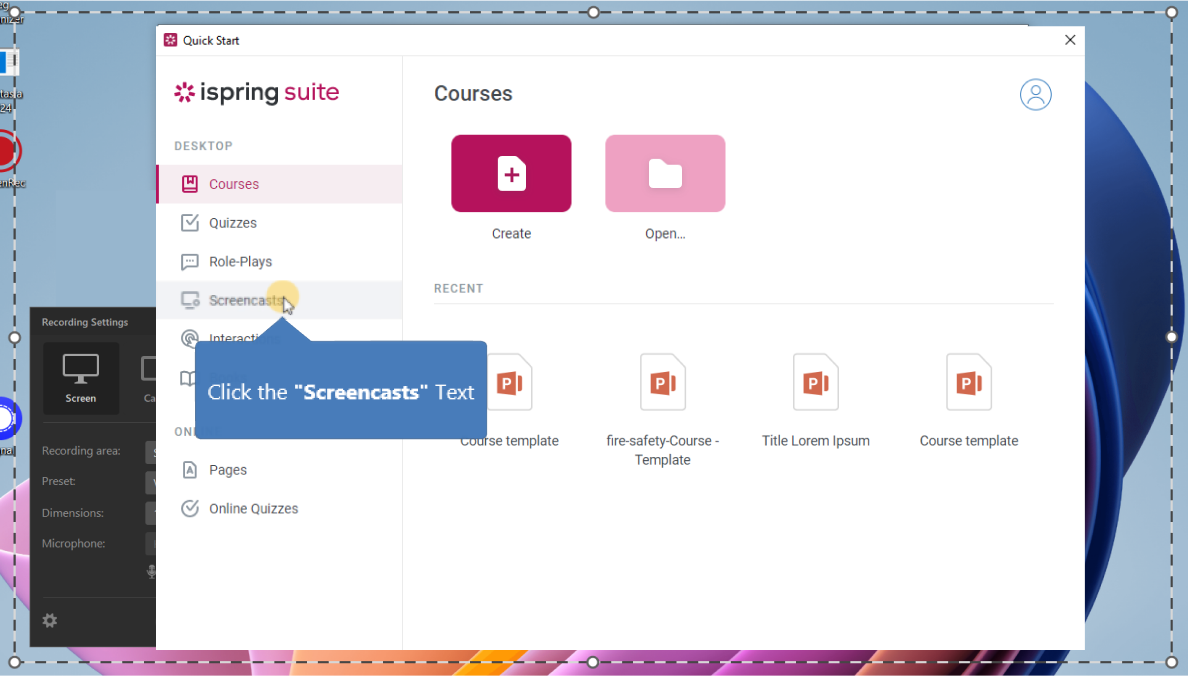The image size is (1188, 676).
Task: Close the Quick Start window
Action: click(x=1070, y=40)
